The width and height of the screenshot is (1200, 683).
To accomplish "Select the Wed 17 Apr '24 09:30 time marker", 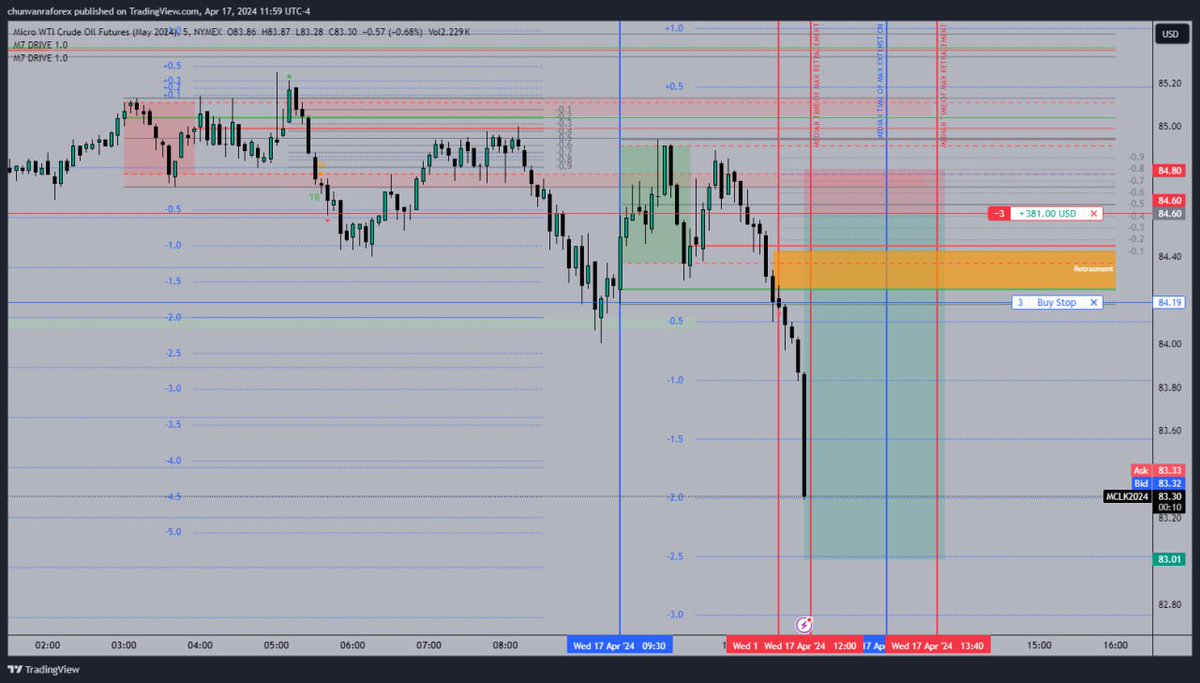I will tap(618, 646).
